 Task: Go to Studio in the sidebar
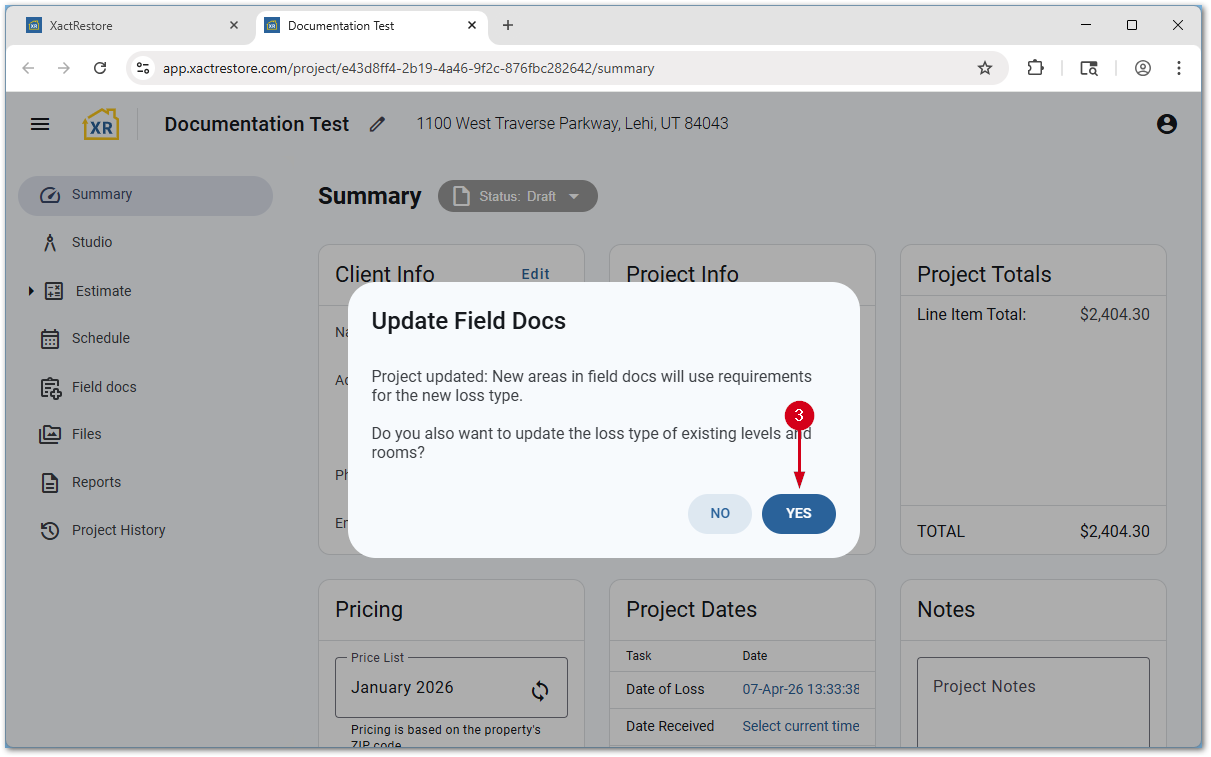tap(91, 242)
